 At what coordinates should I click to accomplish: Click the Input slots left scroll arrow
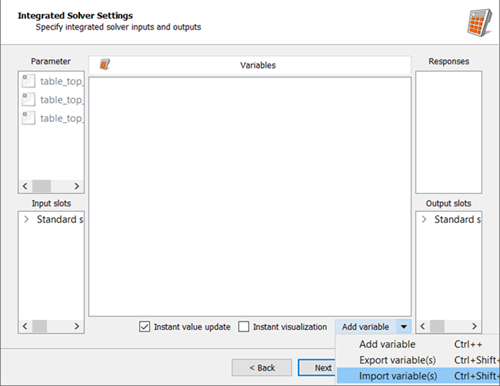pos(25,326)
